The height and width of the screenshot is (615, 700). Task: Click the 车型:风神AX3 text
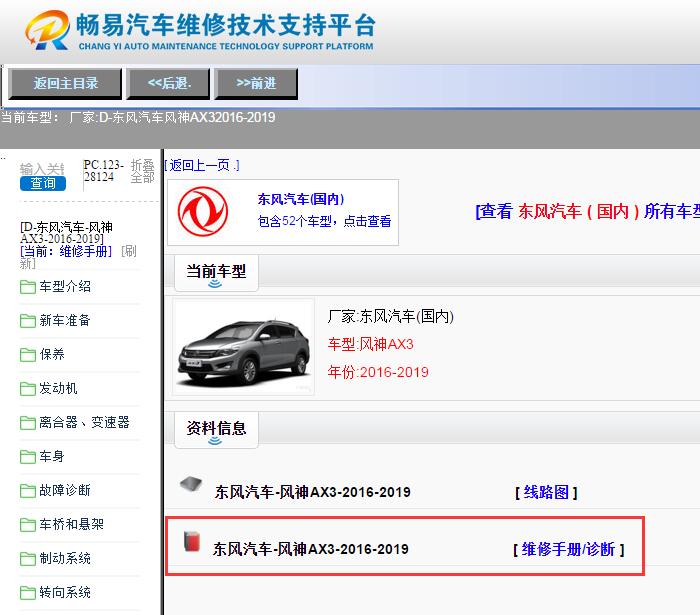(371, 345)
